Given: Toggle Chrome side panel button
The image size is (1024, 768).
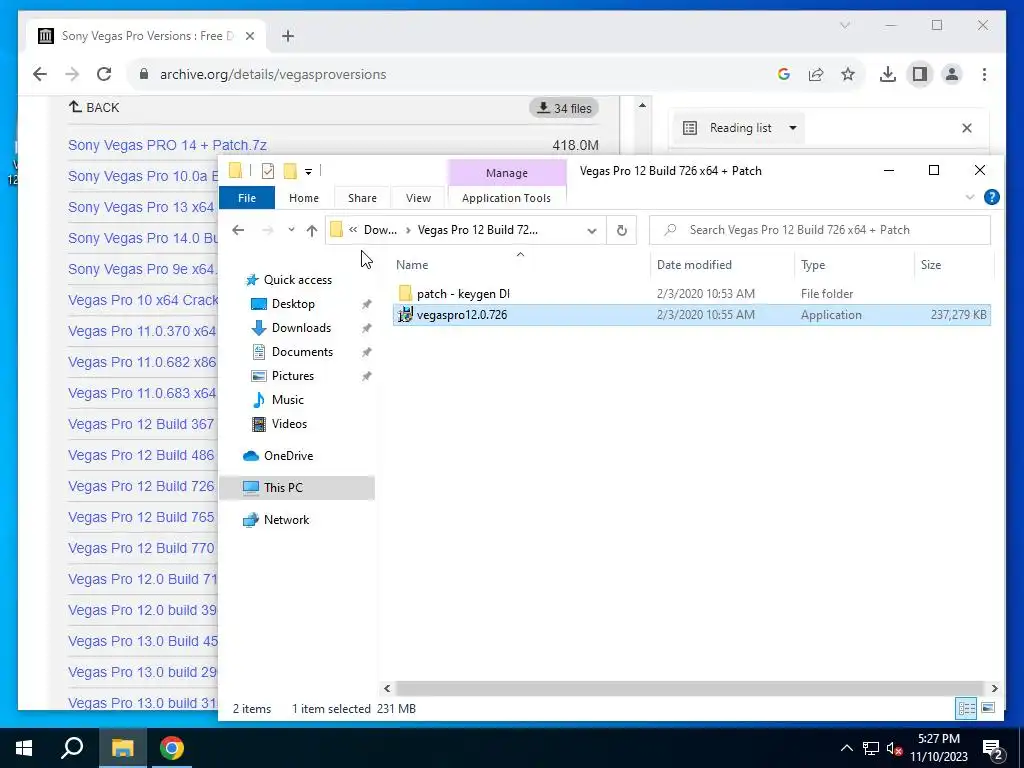Looking at the screenshot, I should pyautogui.click(x=920, y=74).
